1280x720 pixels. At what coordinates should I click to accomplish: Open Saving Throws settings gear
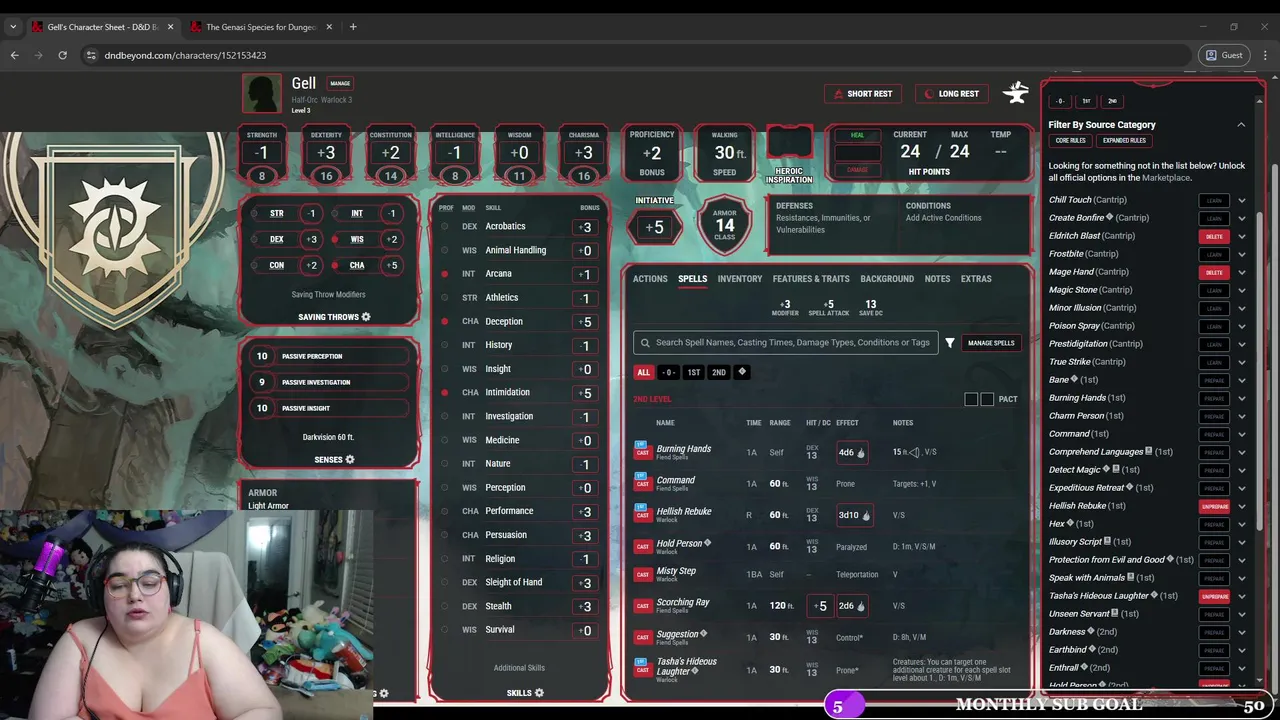click(x=366, y=317)
